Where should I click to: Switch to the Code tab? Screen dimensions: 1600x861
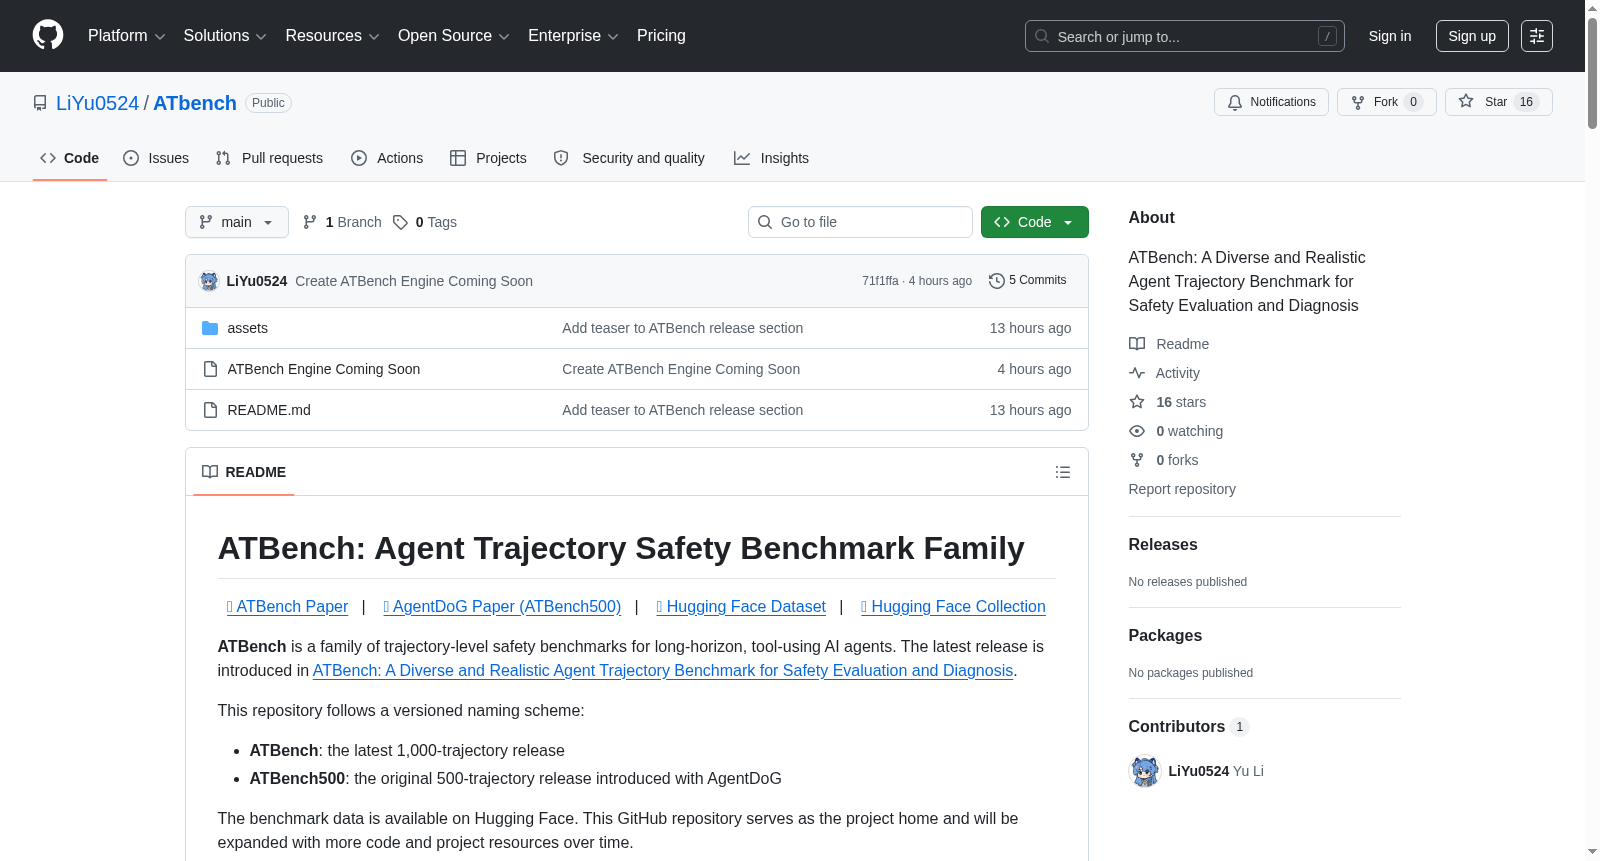click(x=70, y=158)
